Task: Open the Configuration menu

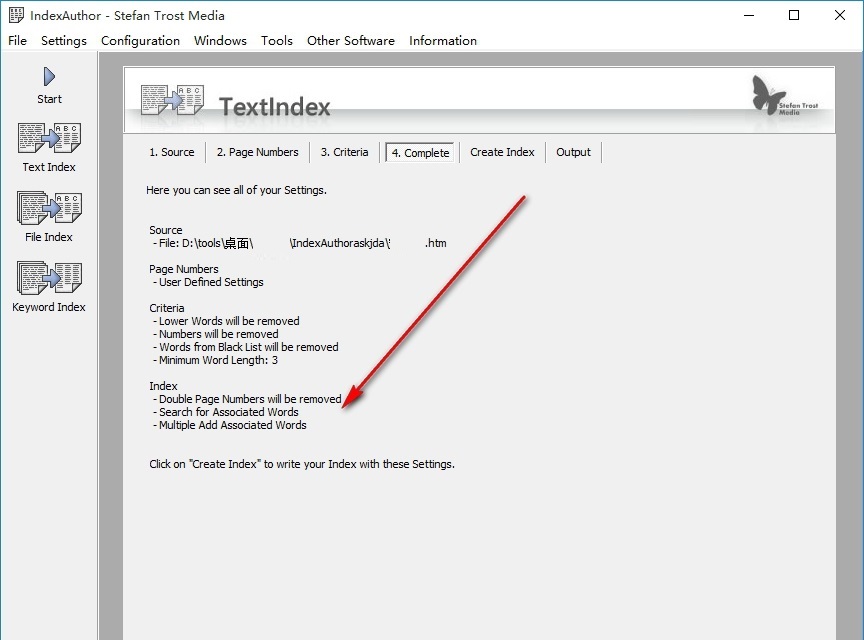Action: pos(141,41)
